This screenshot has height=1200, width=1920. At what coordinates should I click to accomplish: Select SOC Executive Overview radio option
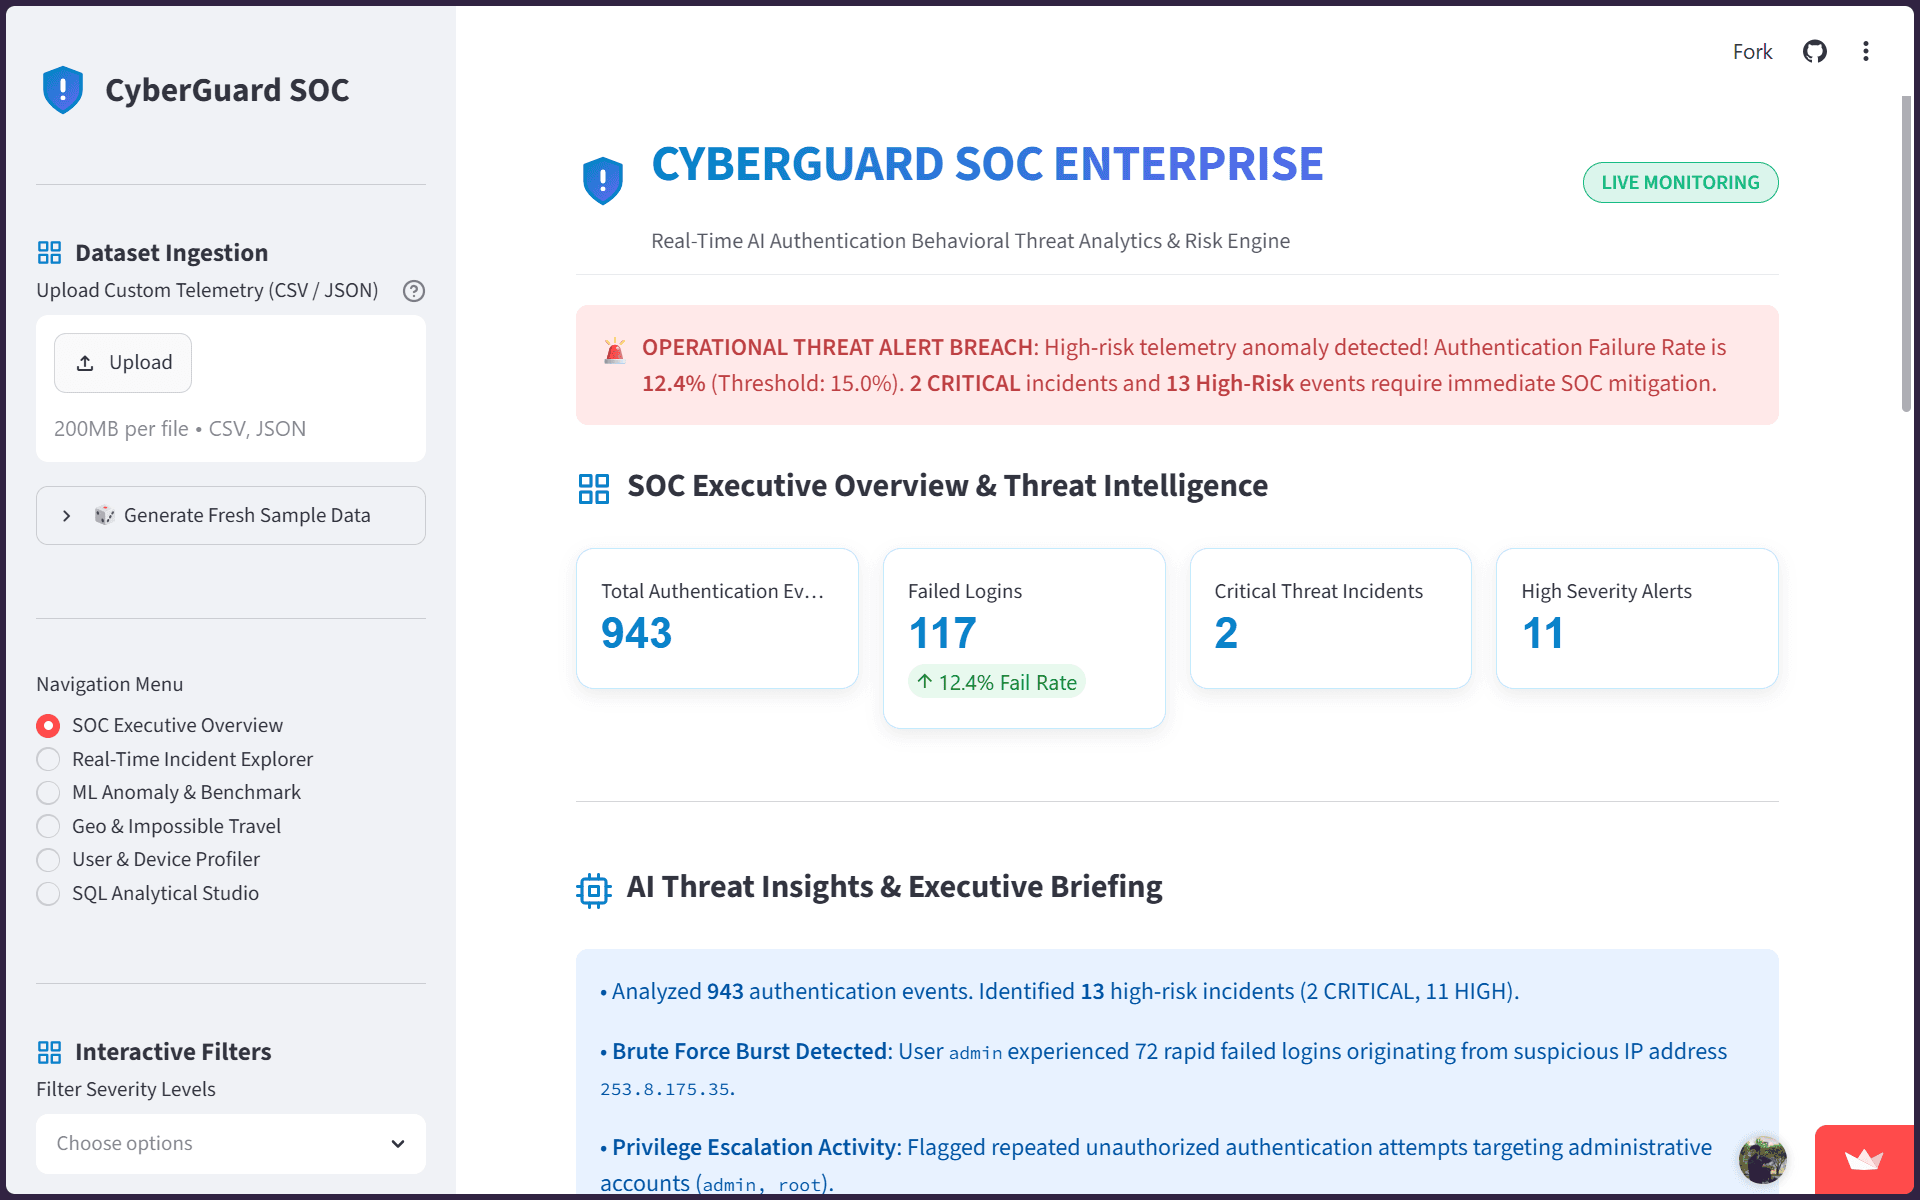pos(160,725)
